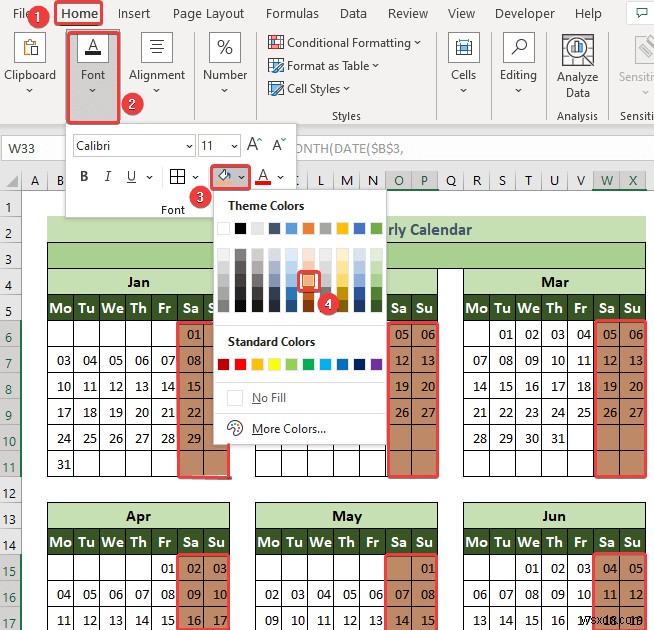654x630 pixels.
Task: Switch to the Home tab
Action: tap(79, 13)
